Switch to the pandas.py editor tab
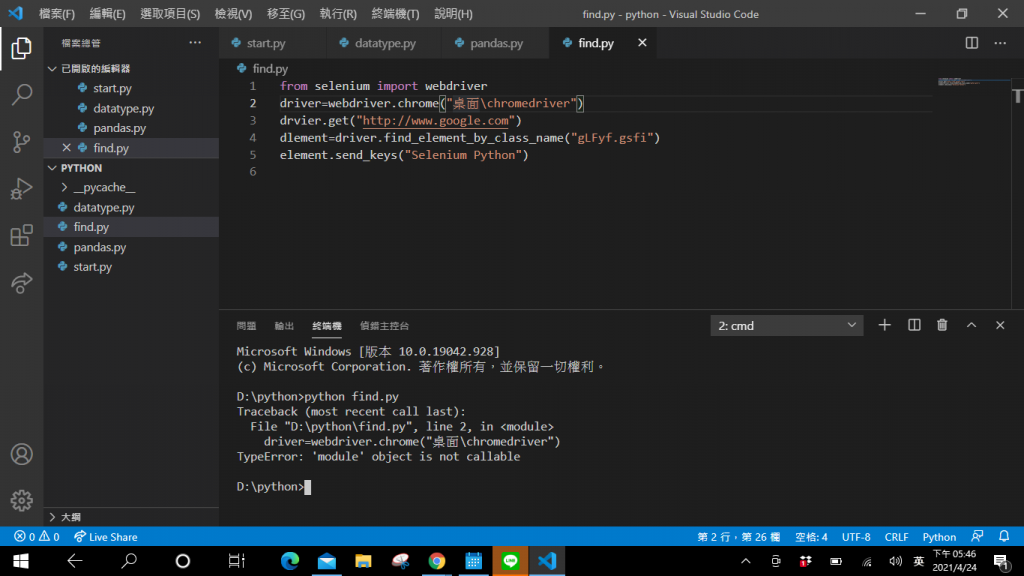The height and width of the screenshot is (576, 1024). (x=496, y=43)
